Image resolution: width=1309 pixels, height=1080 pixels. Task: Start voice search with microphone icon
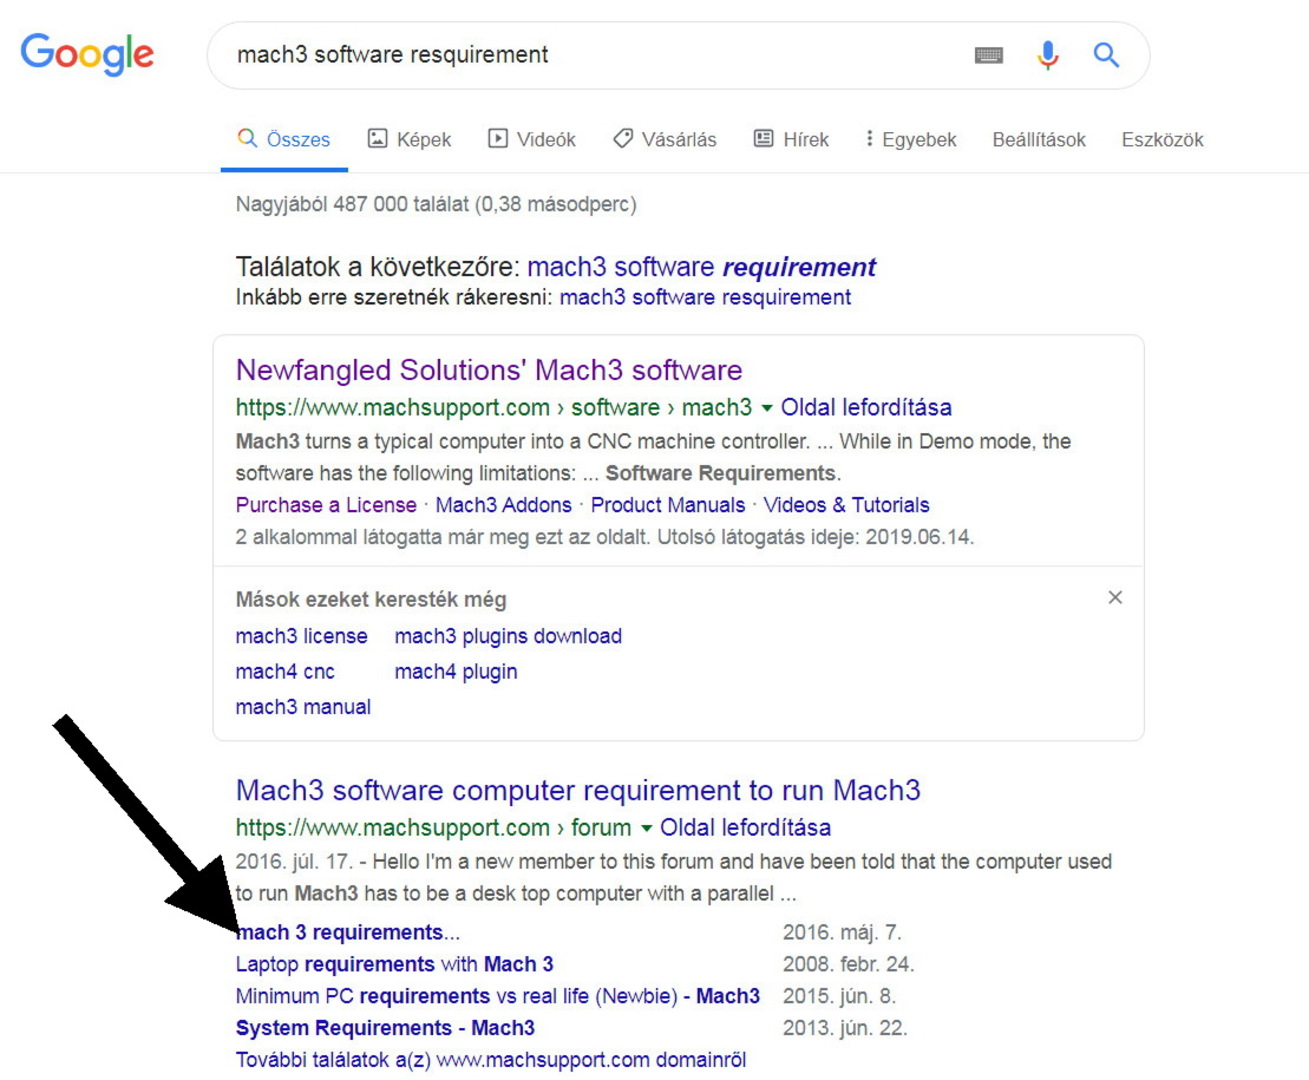(1047, 55)
